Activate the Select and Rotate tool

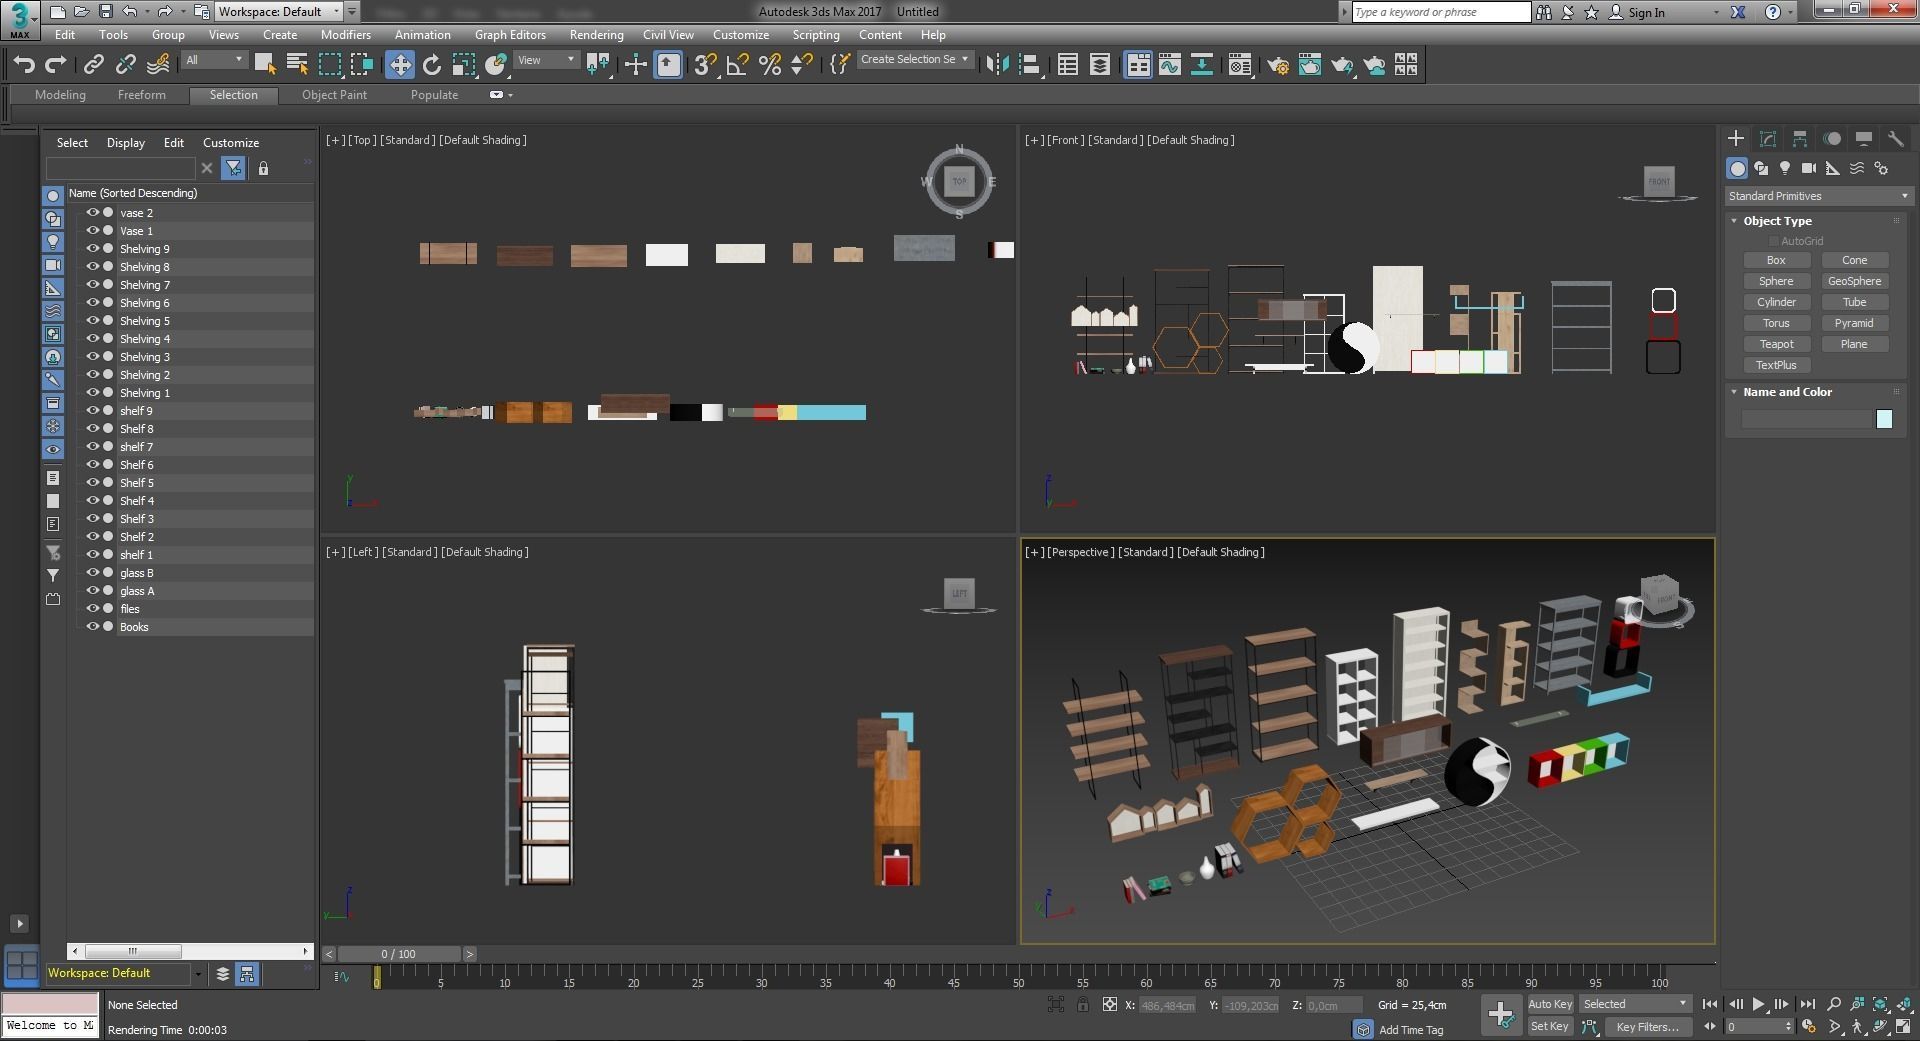432,65
